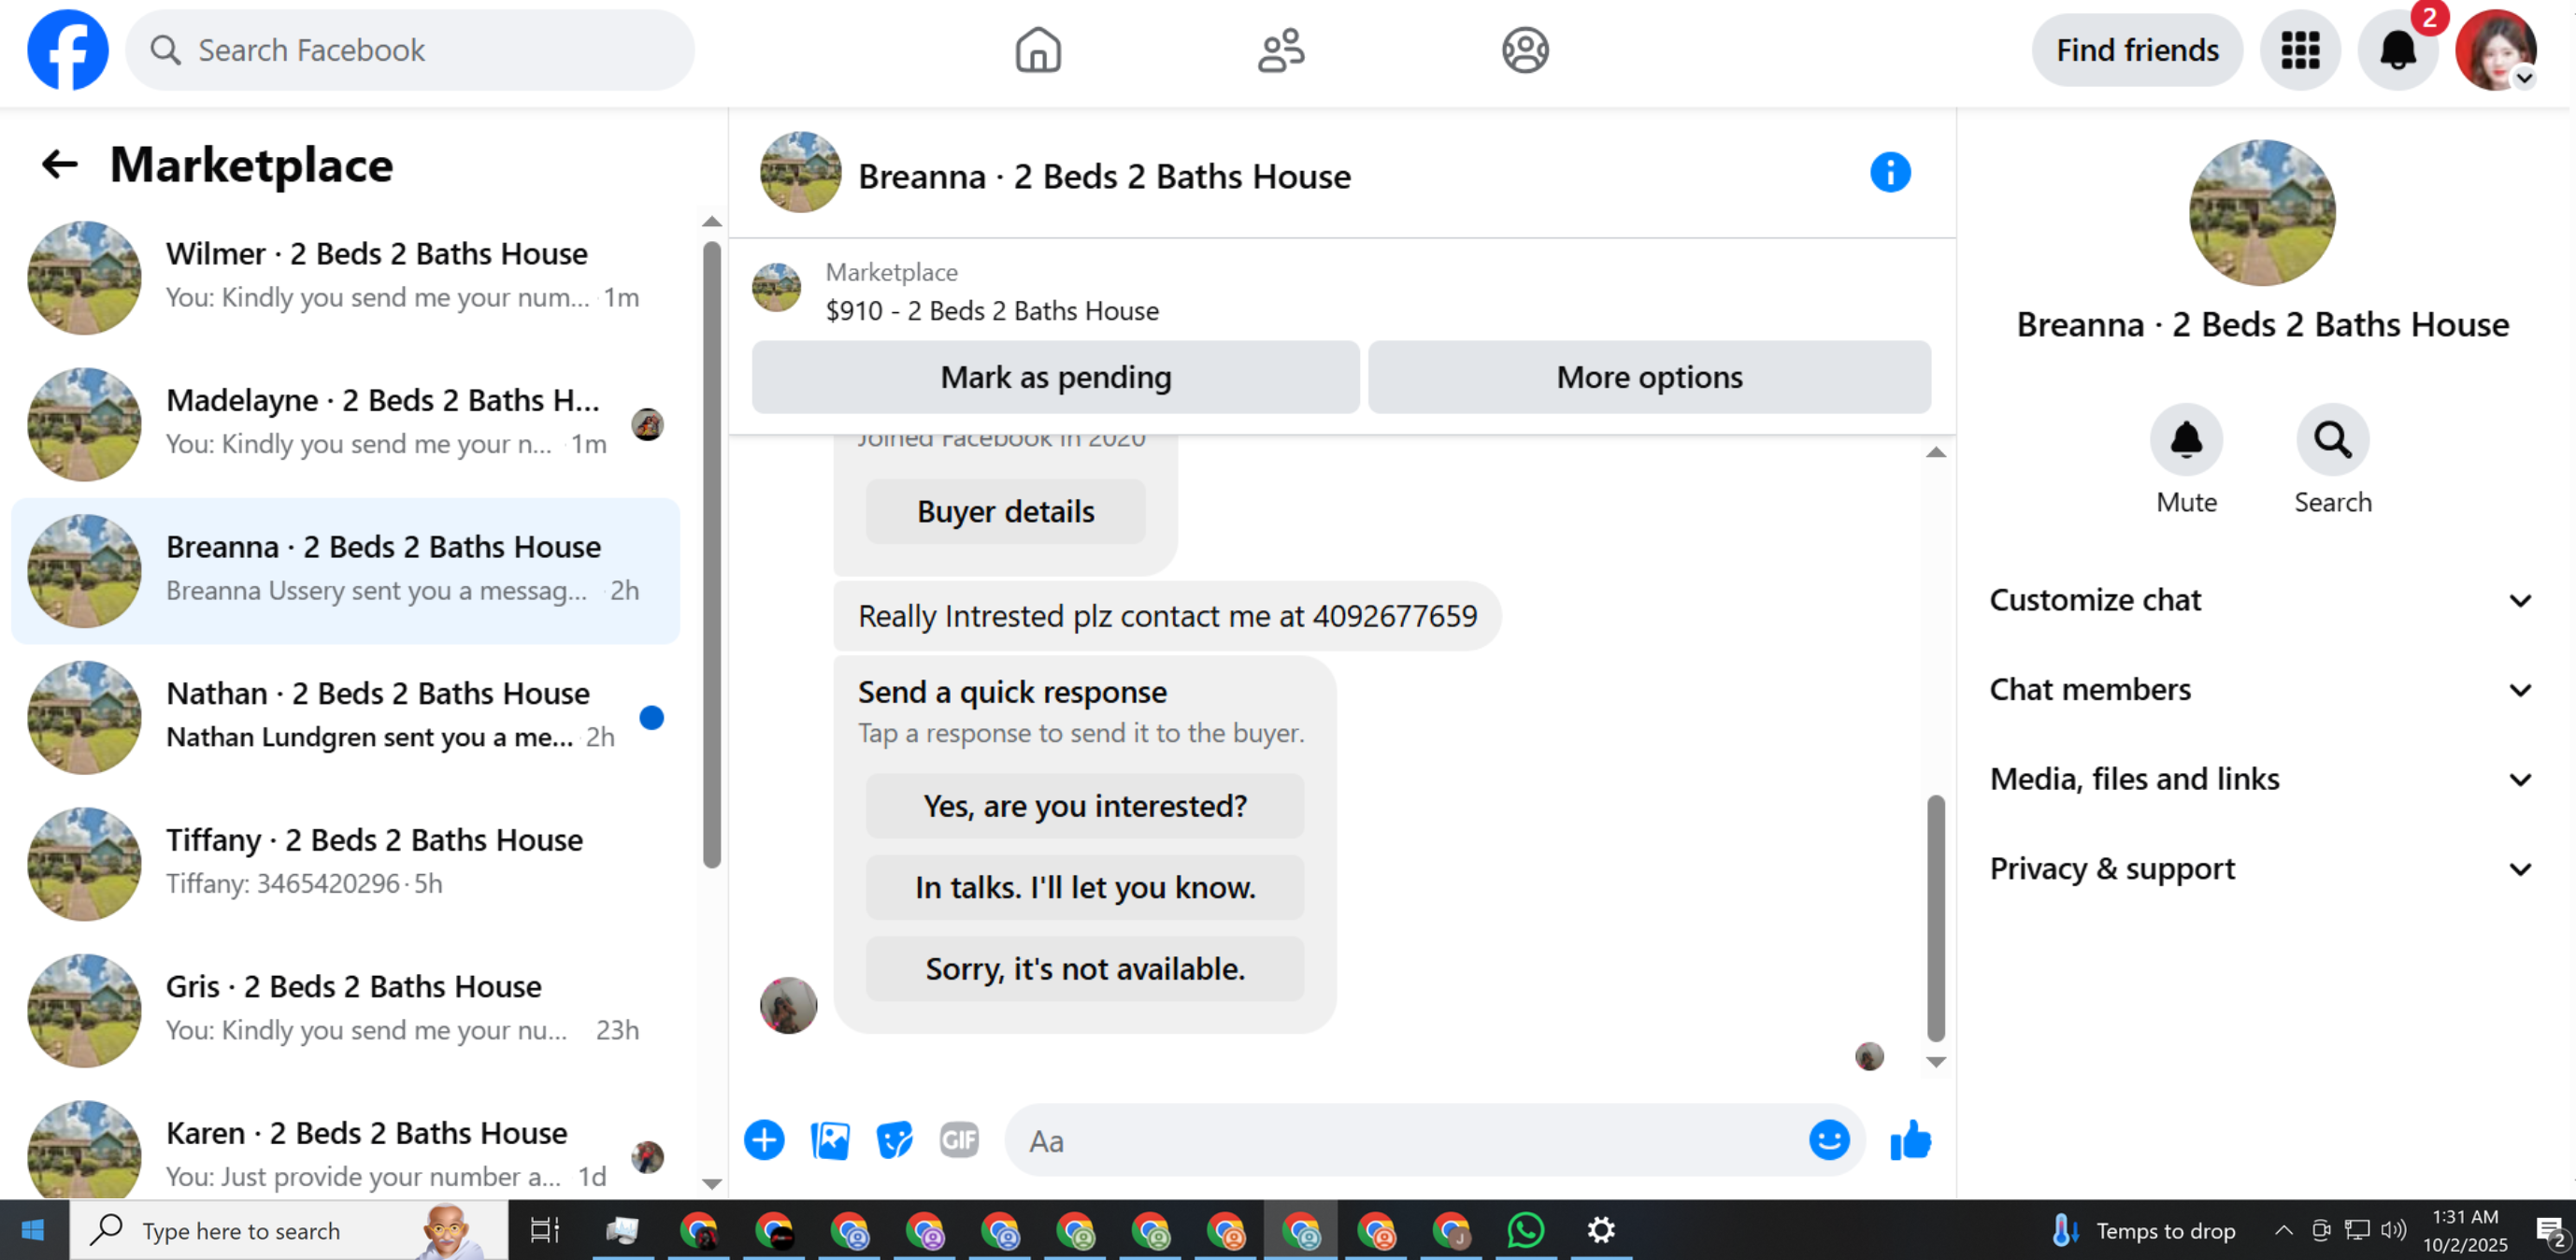This screenshot has height=1260, width=2576.
Task: Open the notifications bell with badge
Action: [2397, 50]
